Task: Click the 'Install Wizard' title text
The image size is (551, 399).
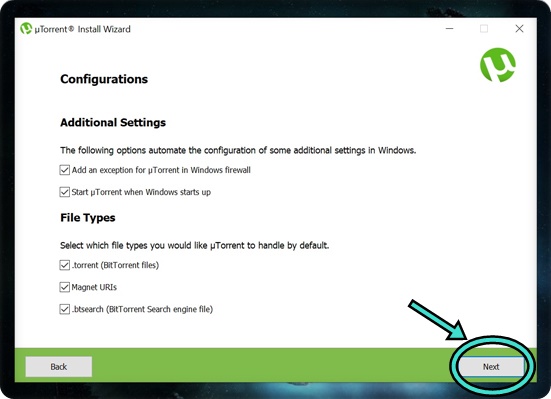Action: tap(104, 29)
